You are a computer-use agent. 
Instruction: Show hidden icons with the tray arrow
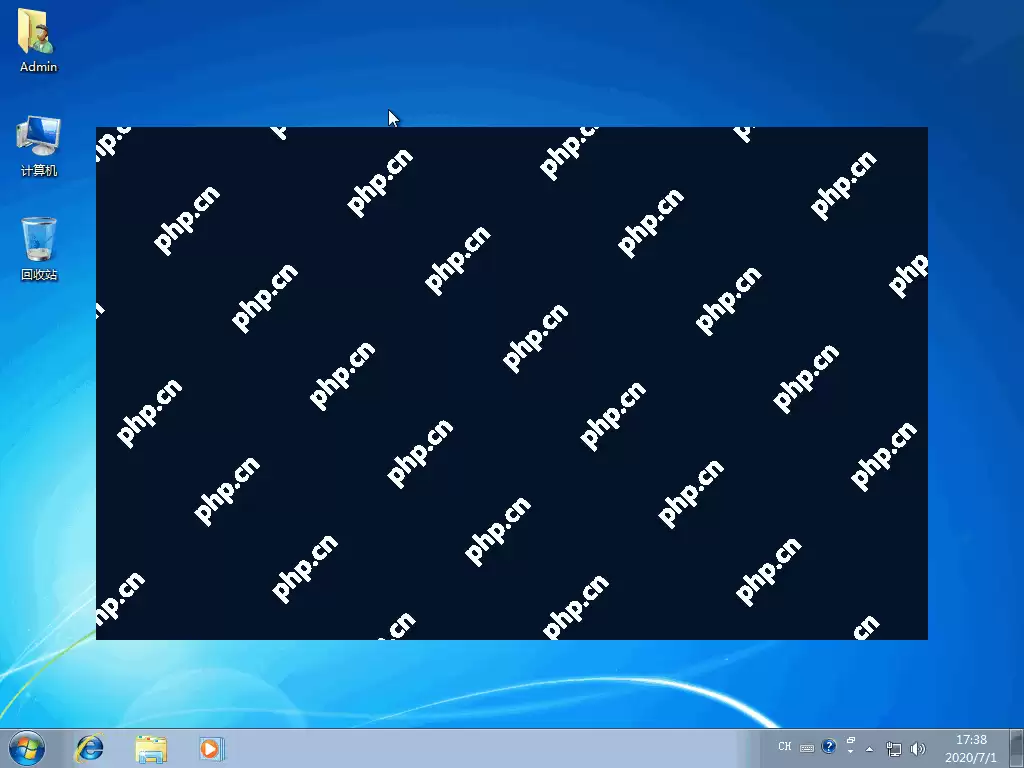pos(869,749)
